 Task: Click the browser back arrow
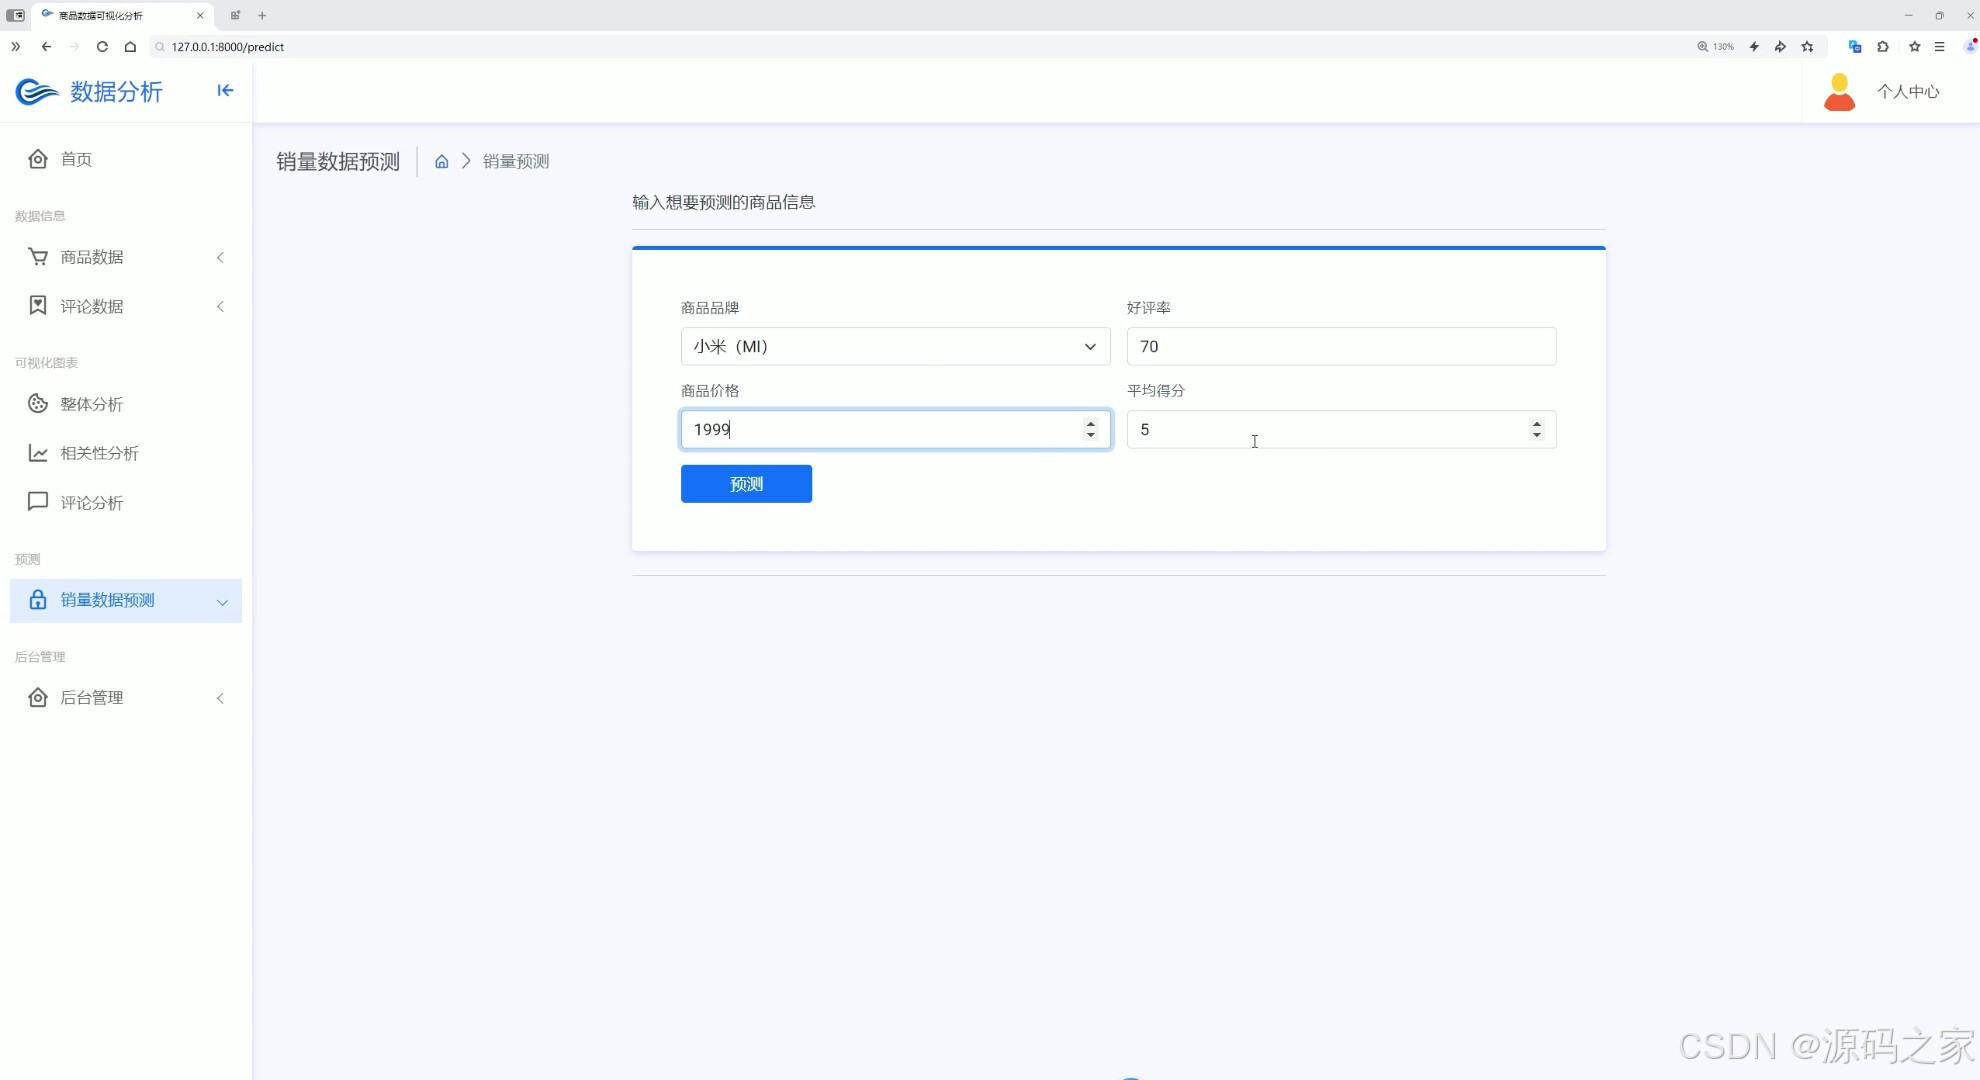point(46,47)
